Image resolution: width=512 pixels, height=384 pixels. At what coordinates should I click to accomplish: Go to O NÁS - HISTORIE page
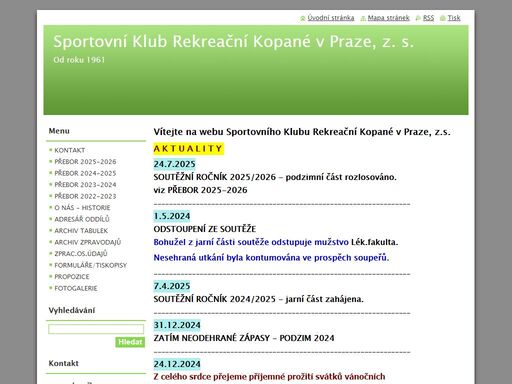pos(82,208)
